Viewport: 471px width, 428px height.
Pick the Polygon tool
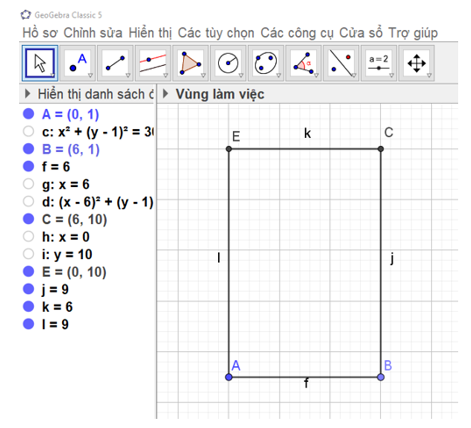191,63
